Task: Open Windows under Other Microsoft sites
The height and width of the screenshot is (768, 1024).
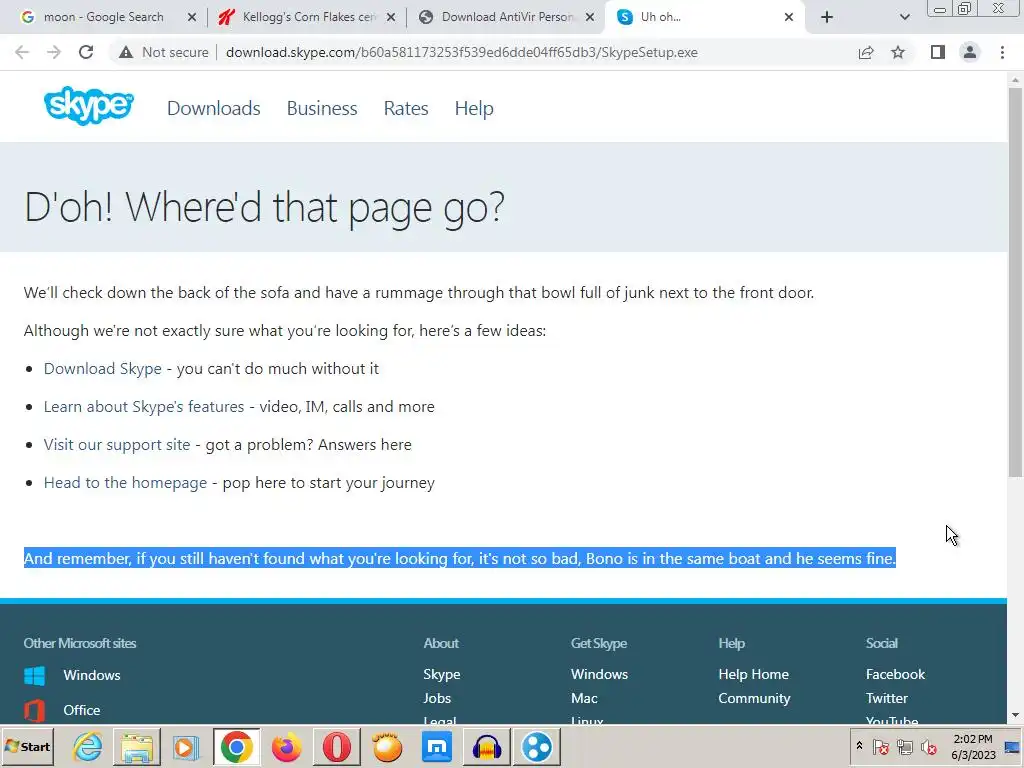Action: coord(92,675)
